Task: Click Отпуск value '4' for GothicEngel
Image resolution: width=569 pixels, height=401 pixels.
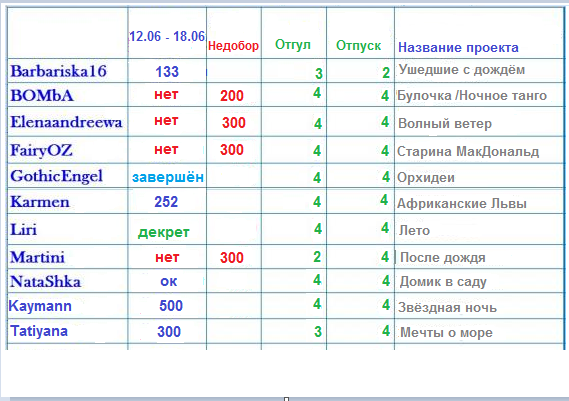Action: [386, 177]
